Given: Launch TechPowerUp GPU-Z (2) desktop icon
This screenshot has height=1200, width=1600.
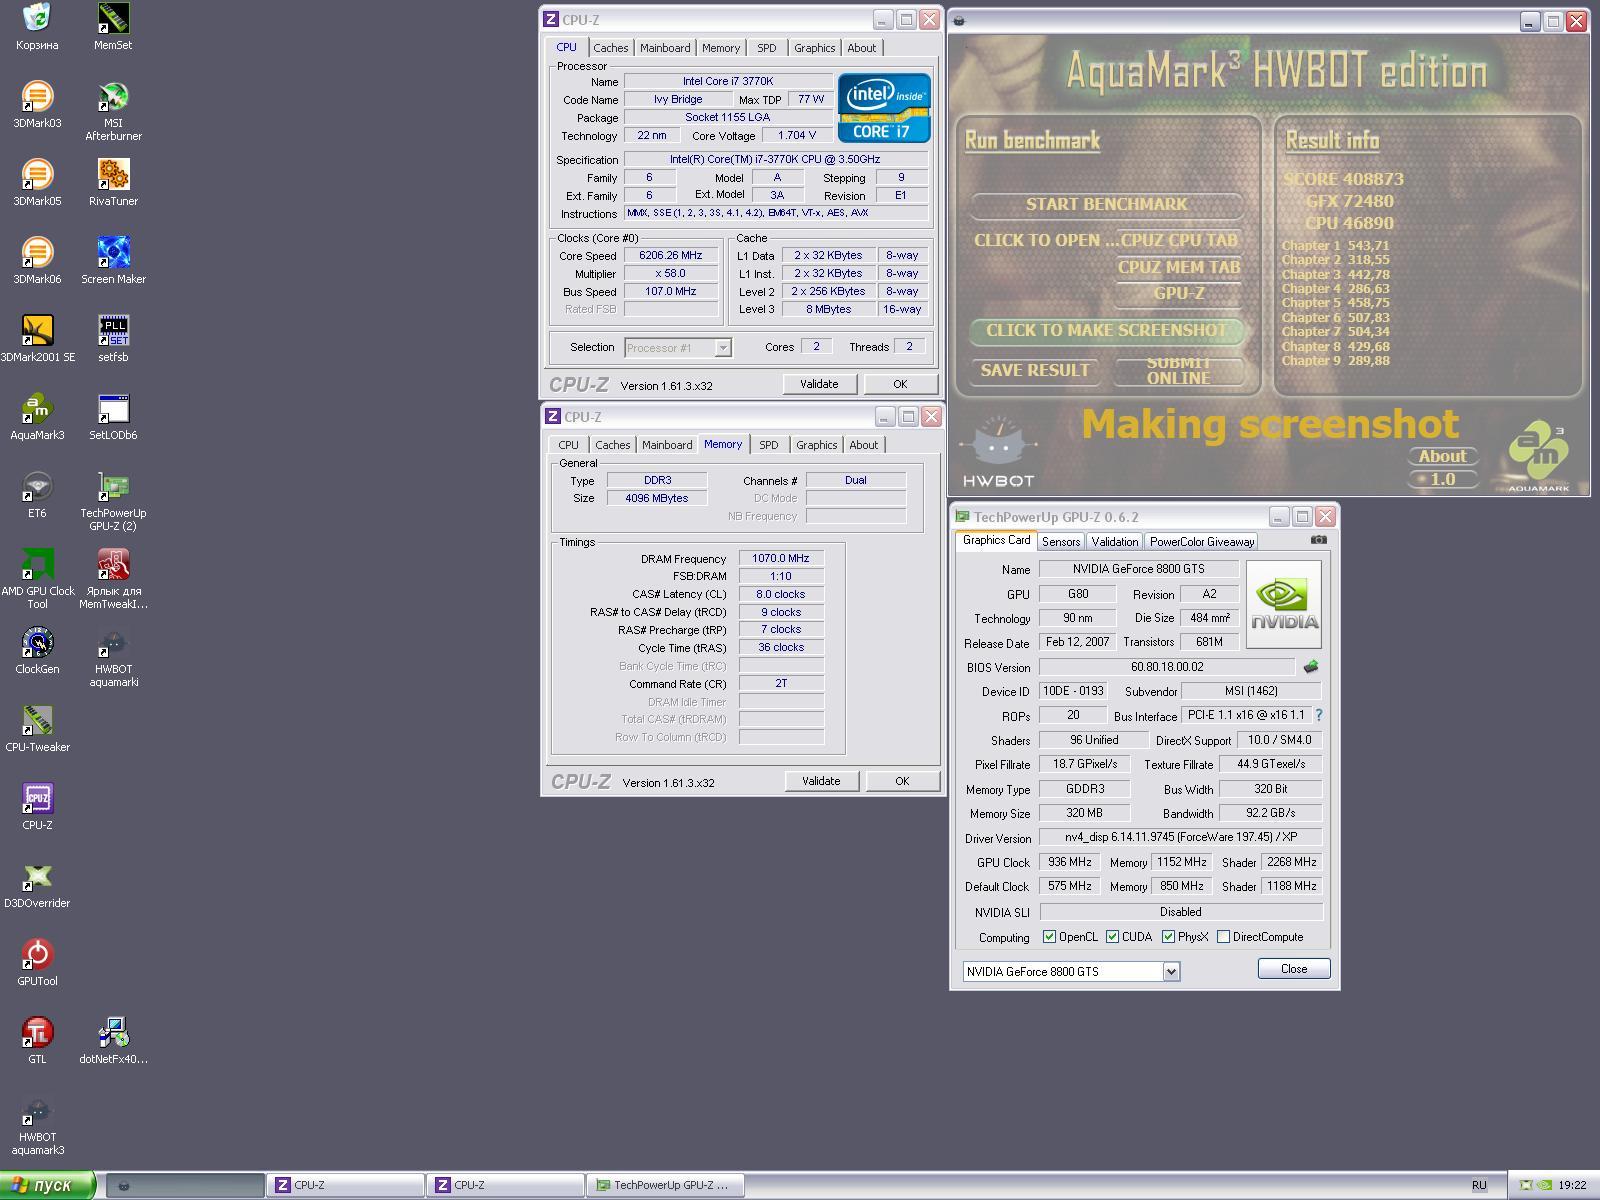Looking at the screenshot, I should pos(113,502).
